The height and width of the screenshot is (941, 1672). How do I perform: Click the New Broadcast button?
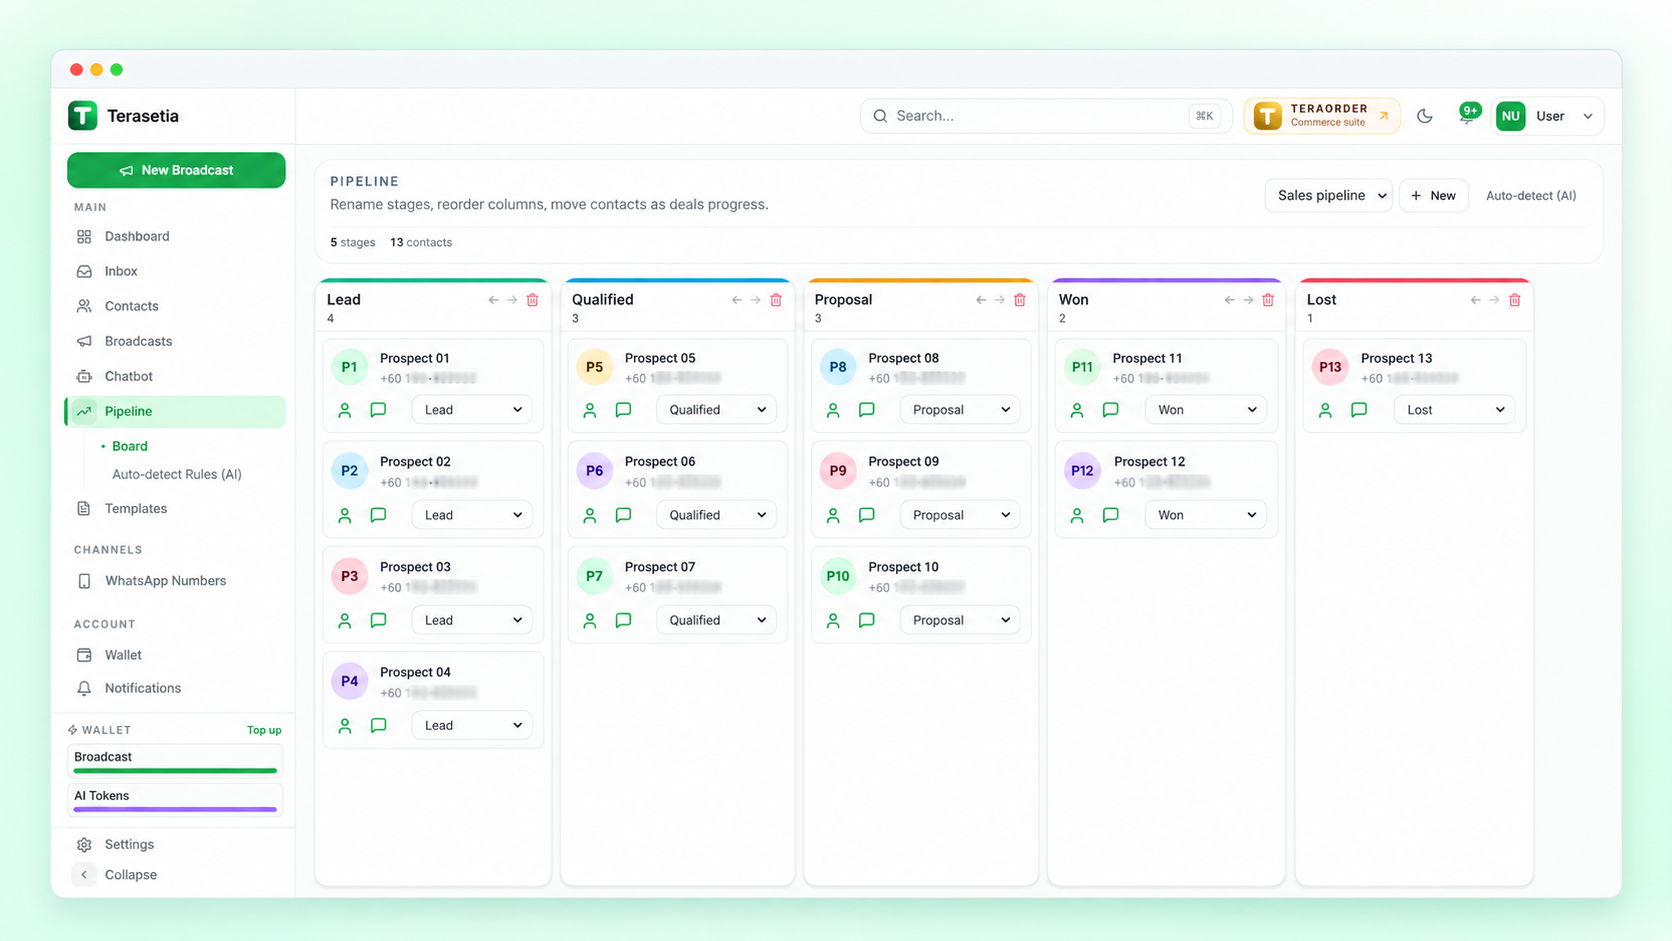pos(176,170)
